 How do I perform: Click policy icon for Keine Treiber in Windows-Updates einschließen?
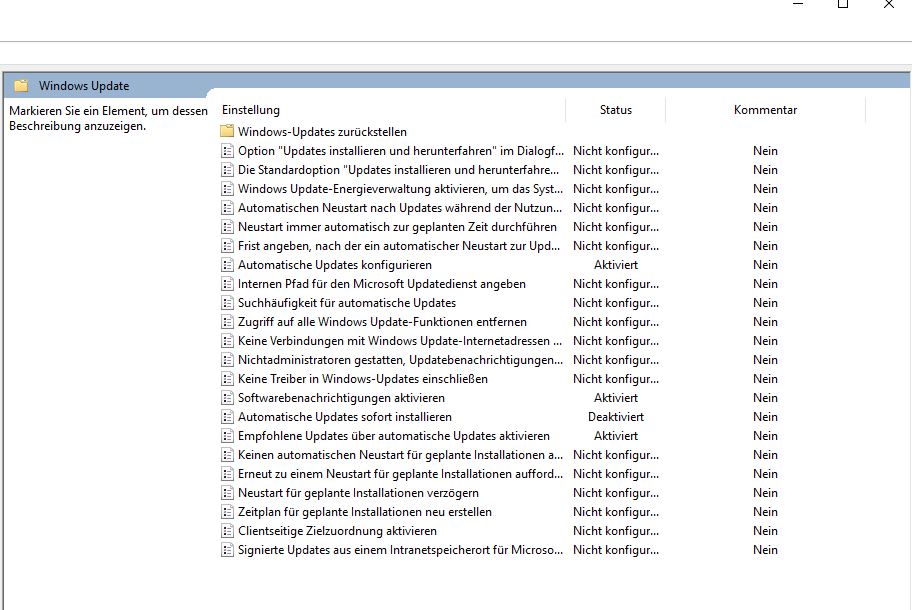click(227, 379)
